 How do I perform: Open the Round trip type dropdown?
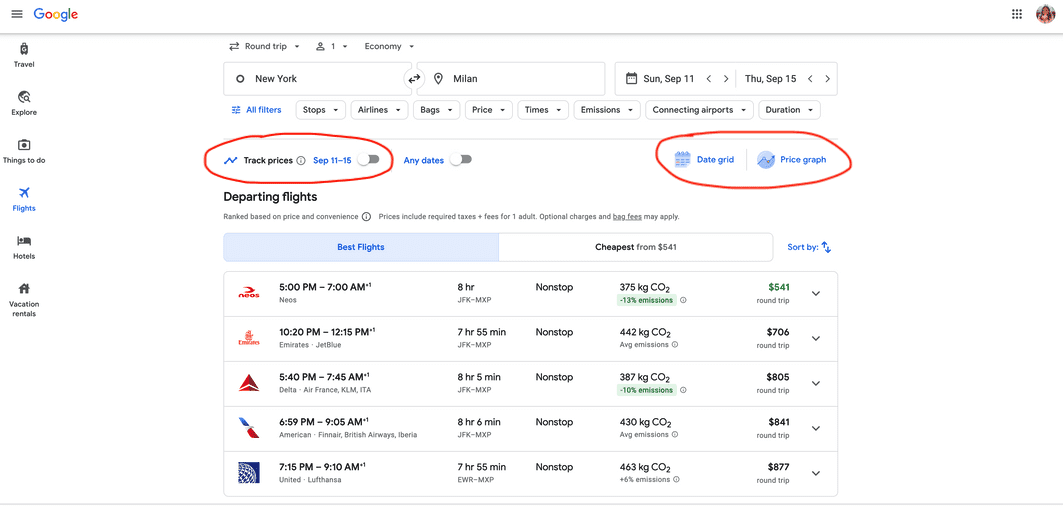[264, 46]
